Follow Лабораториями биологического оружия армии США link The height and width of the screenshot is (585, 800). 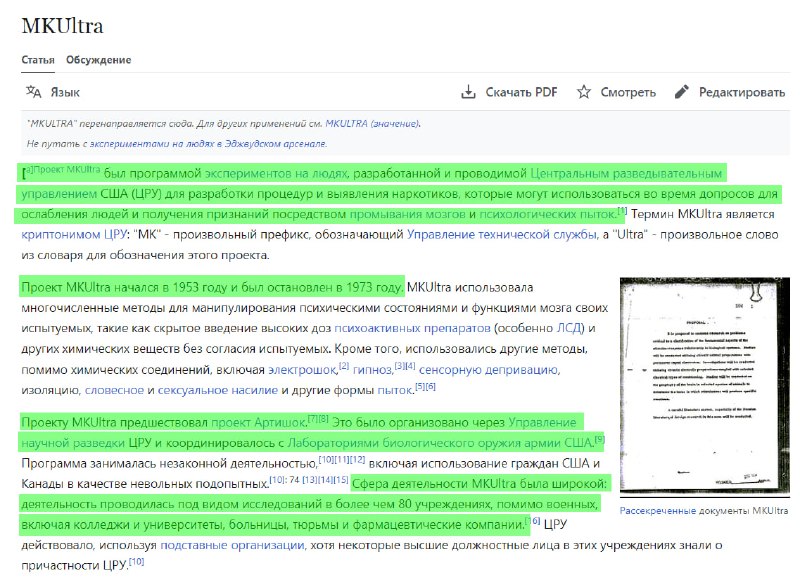pos(440,443)
